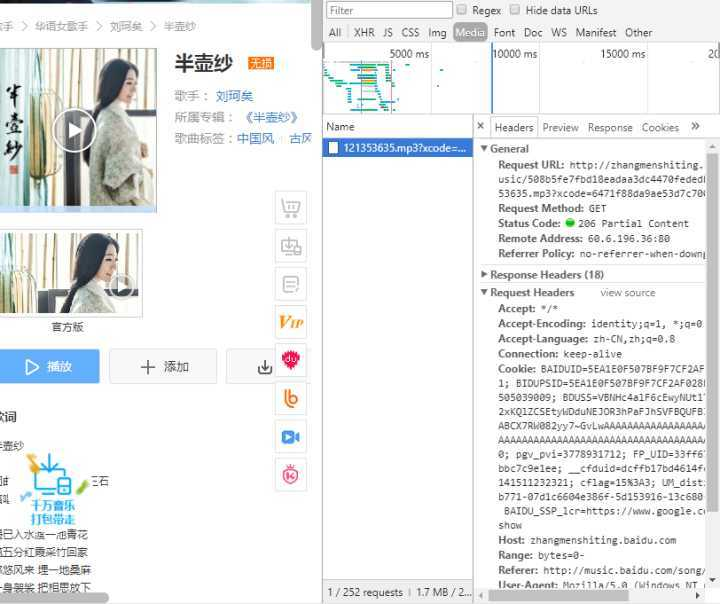Switch to the Preview tab
The width and height of the screenshot is (720, 604).
tap(561, 127)
